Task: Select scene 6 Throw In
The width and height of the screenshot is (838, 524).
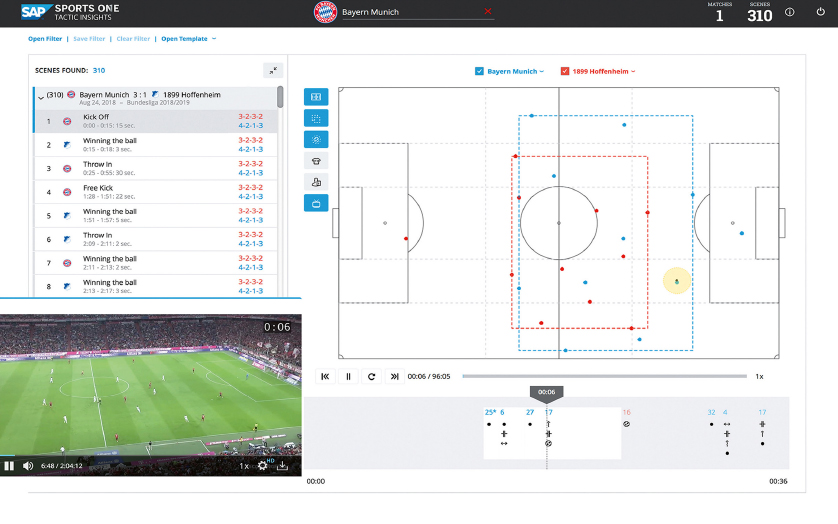Action: pyautogui.click(x=156, y=239)
